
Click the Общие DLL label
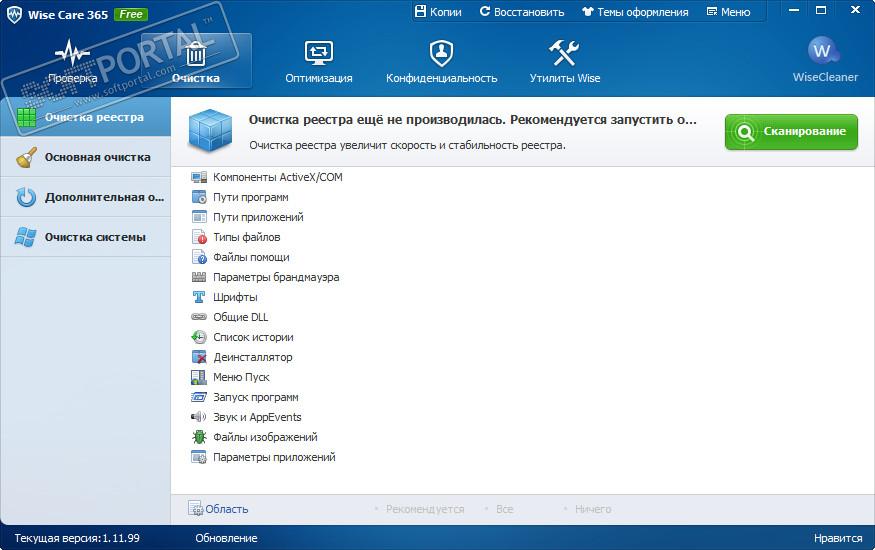coord(241,317)
